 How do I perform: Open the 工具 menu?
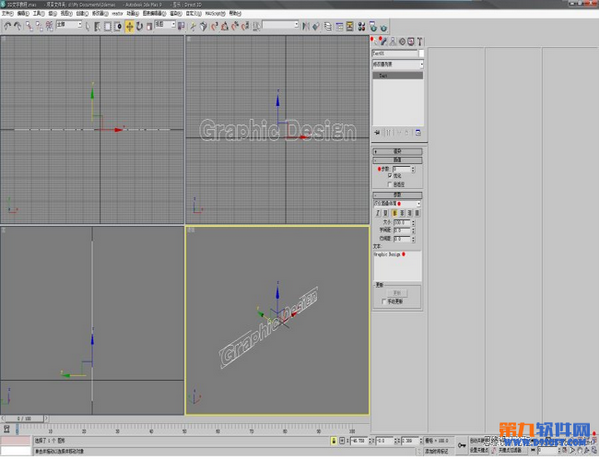[38, 13]
